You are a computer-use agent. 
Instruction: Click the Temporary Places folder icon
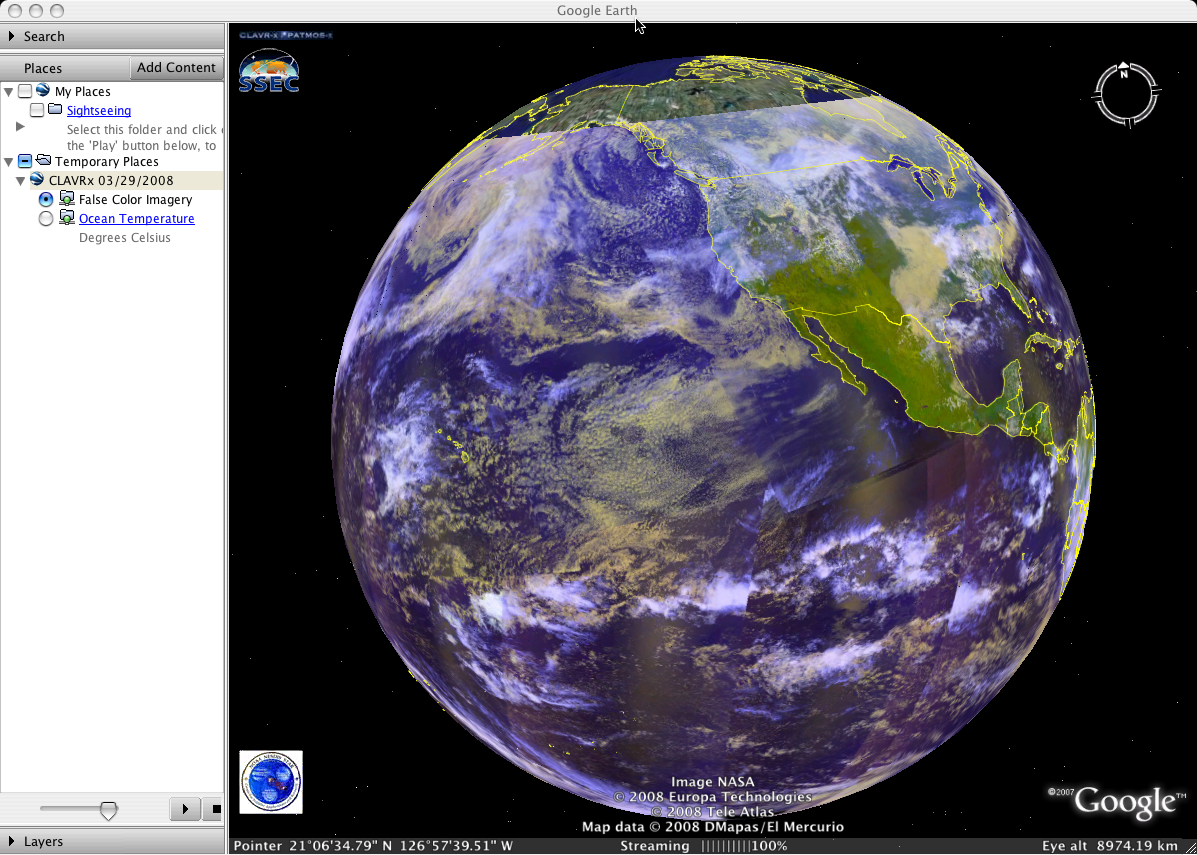[x=43, y=161]
